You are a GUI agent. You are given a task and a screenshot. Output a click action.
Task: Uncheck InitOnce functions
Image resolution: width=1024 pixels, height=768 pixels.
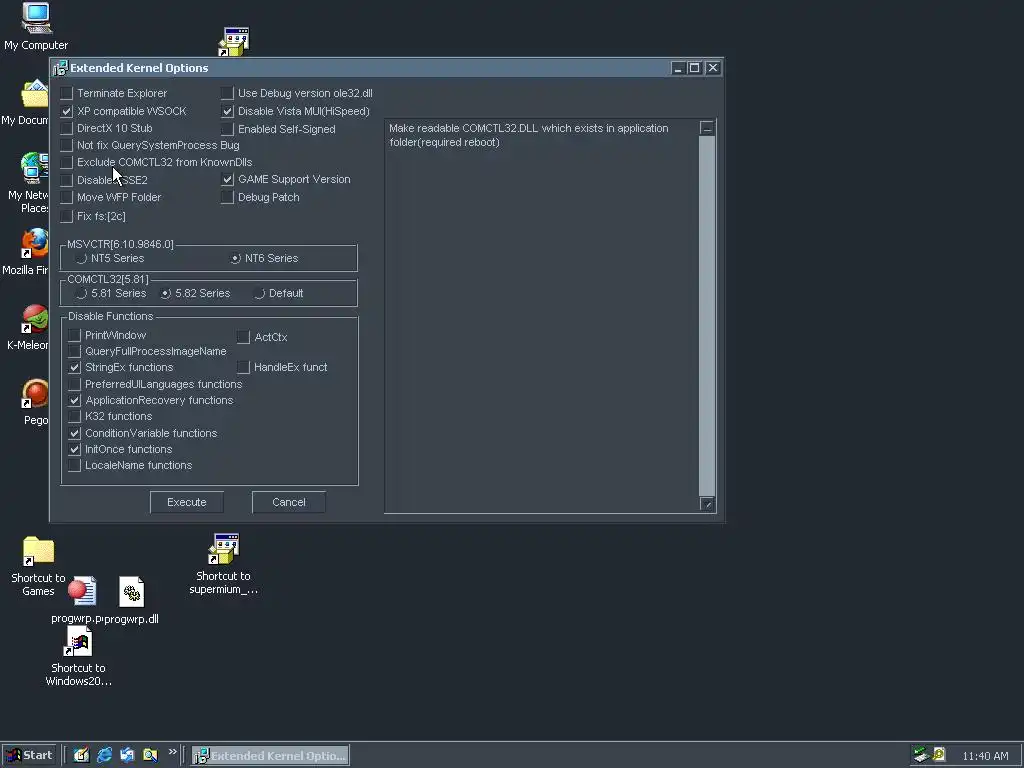74,449
